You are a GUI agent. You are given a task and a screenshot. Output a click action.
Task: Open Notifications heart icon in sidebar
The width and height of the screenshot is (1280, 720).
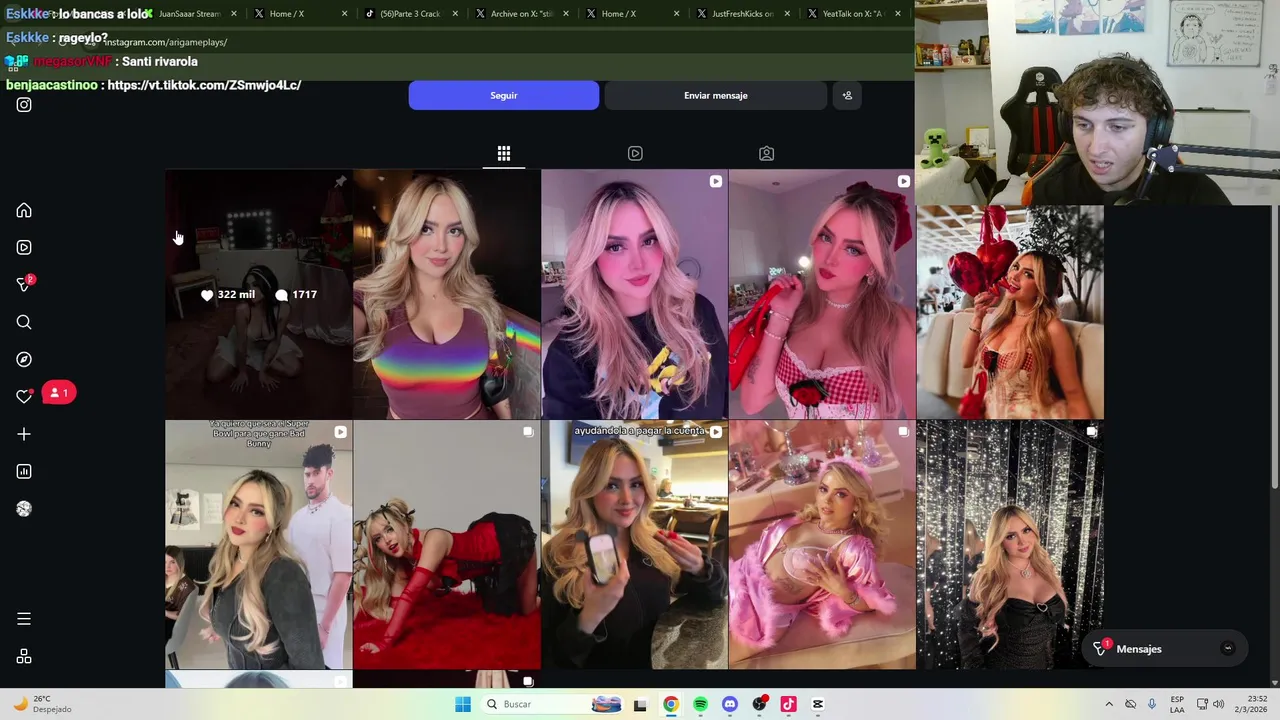point(24,396)
